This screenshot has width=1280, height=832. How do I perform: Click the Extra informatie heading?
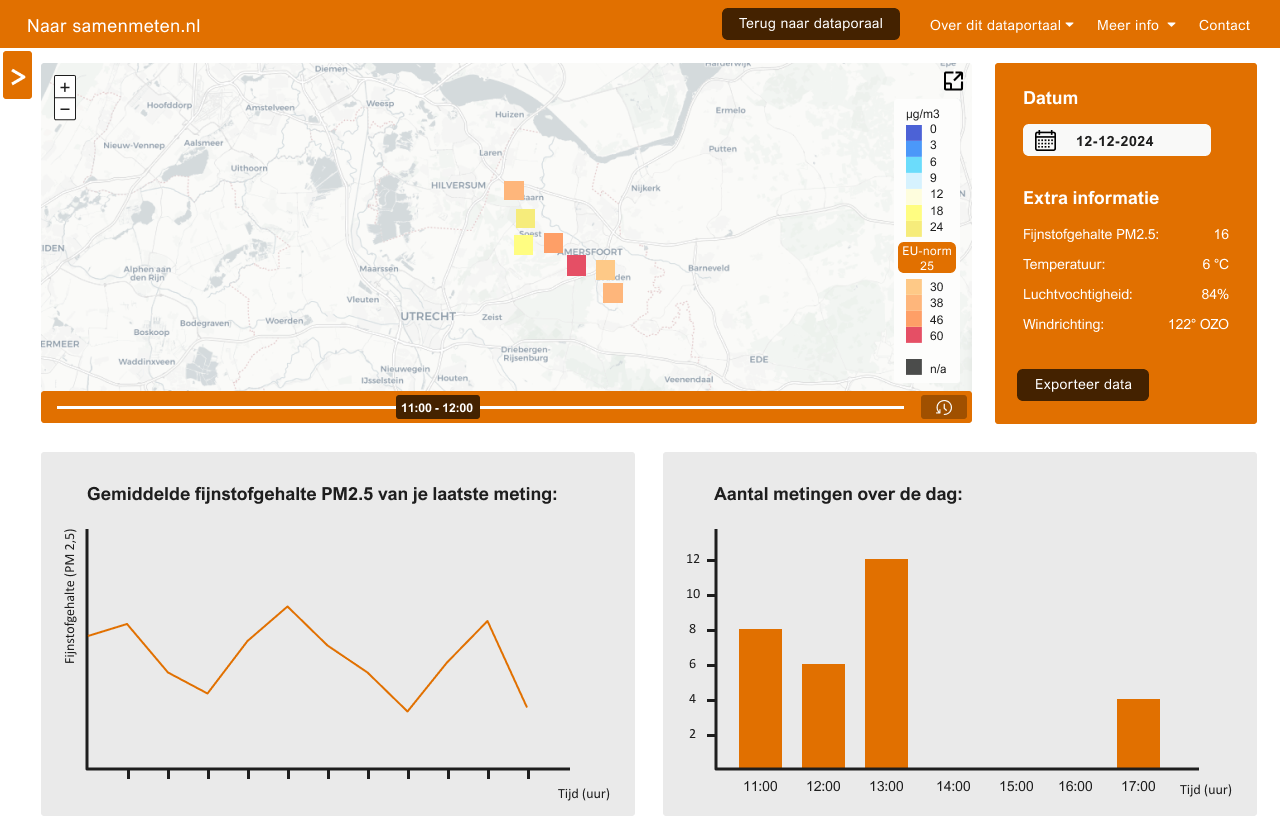pyautogui.click(x=1091, y=198)
